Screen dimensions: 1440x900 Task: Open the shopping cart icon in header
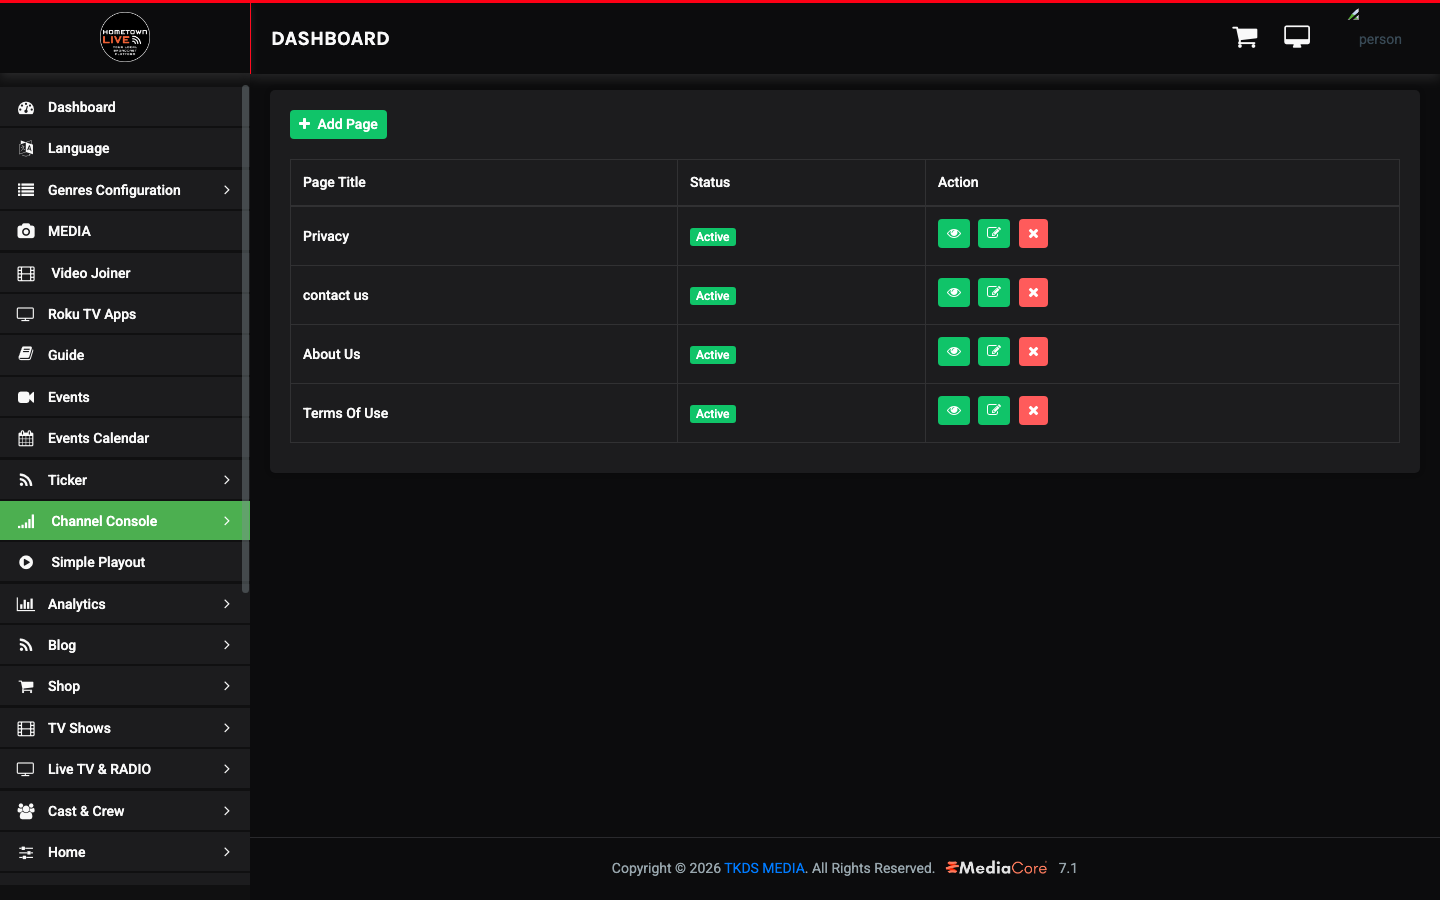1245,38
